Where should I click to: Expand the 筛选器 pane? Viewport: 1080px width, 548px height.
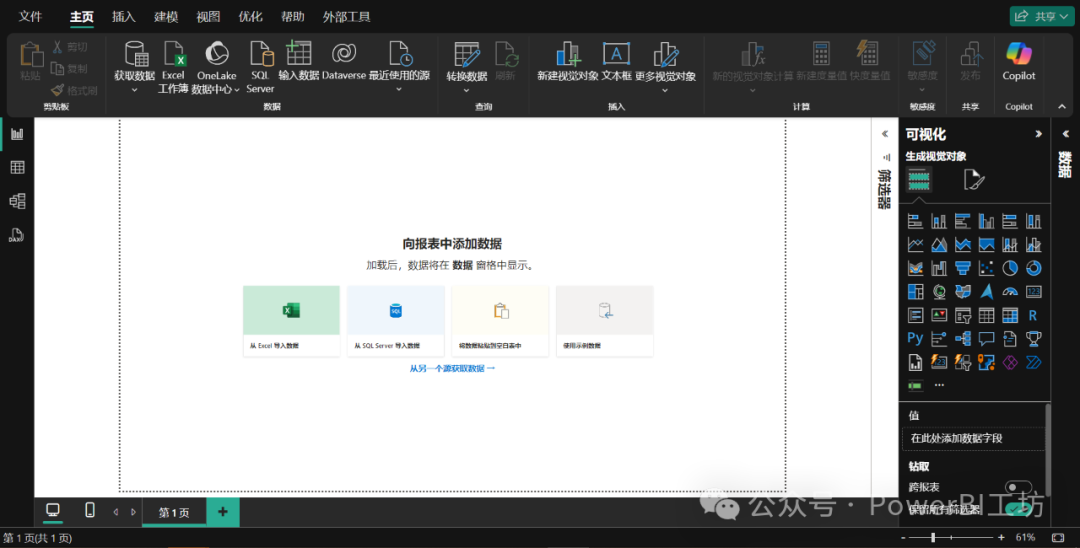tap(885, 134)
